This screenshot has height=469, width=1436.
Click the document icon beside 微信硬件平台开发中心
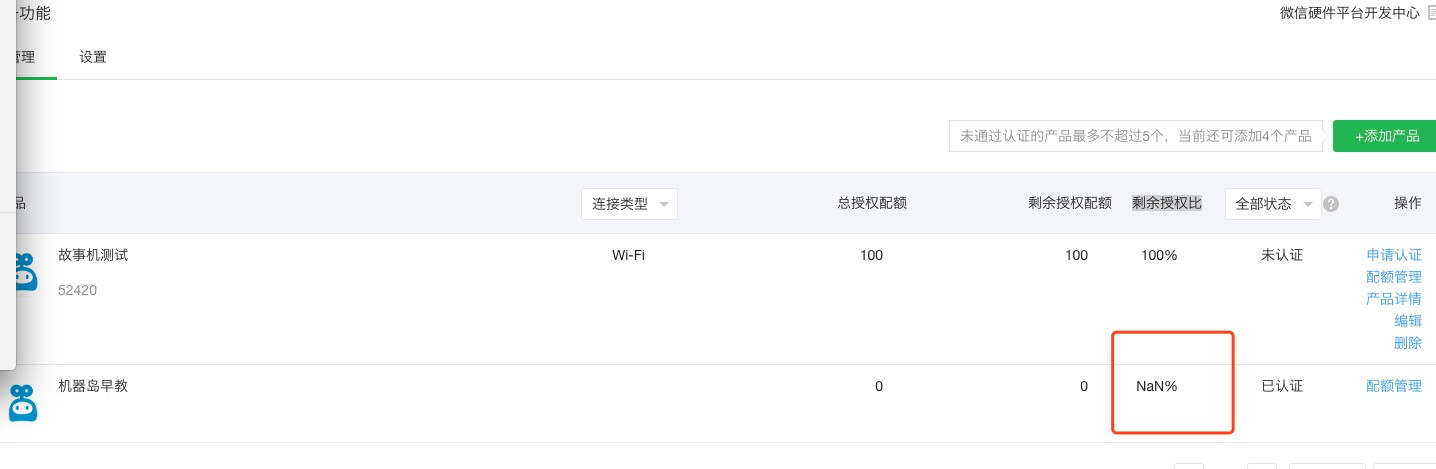point(1430,13)
